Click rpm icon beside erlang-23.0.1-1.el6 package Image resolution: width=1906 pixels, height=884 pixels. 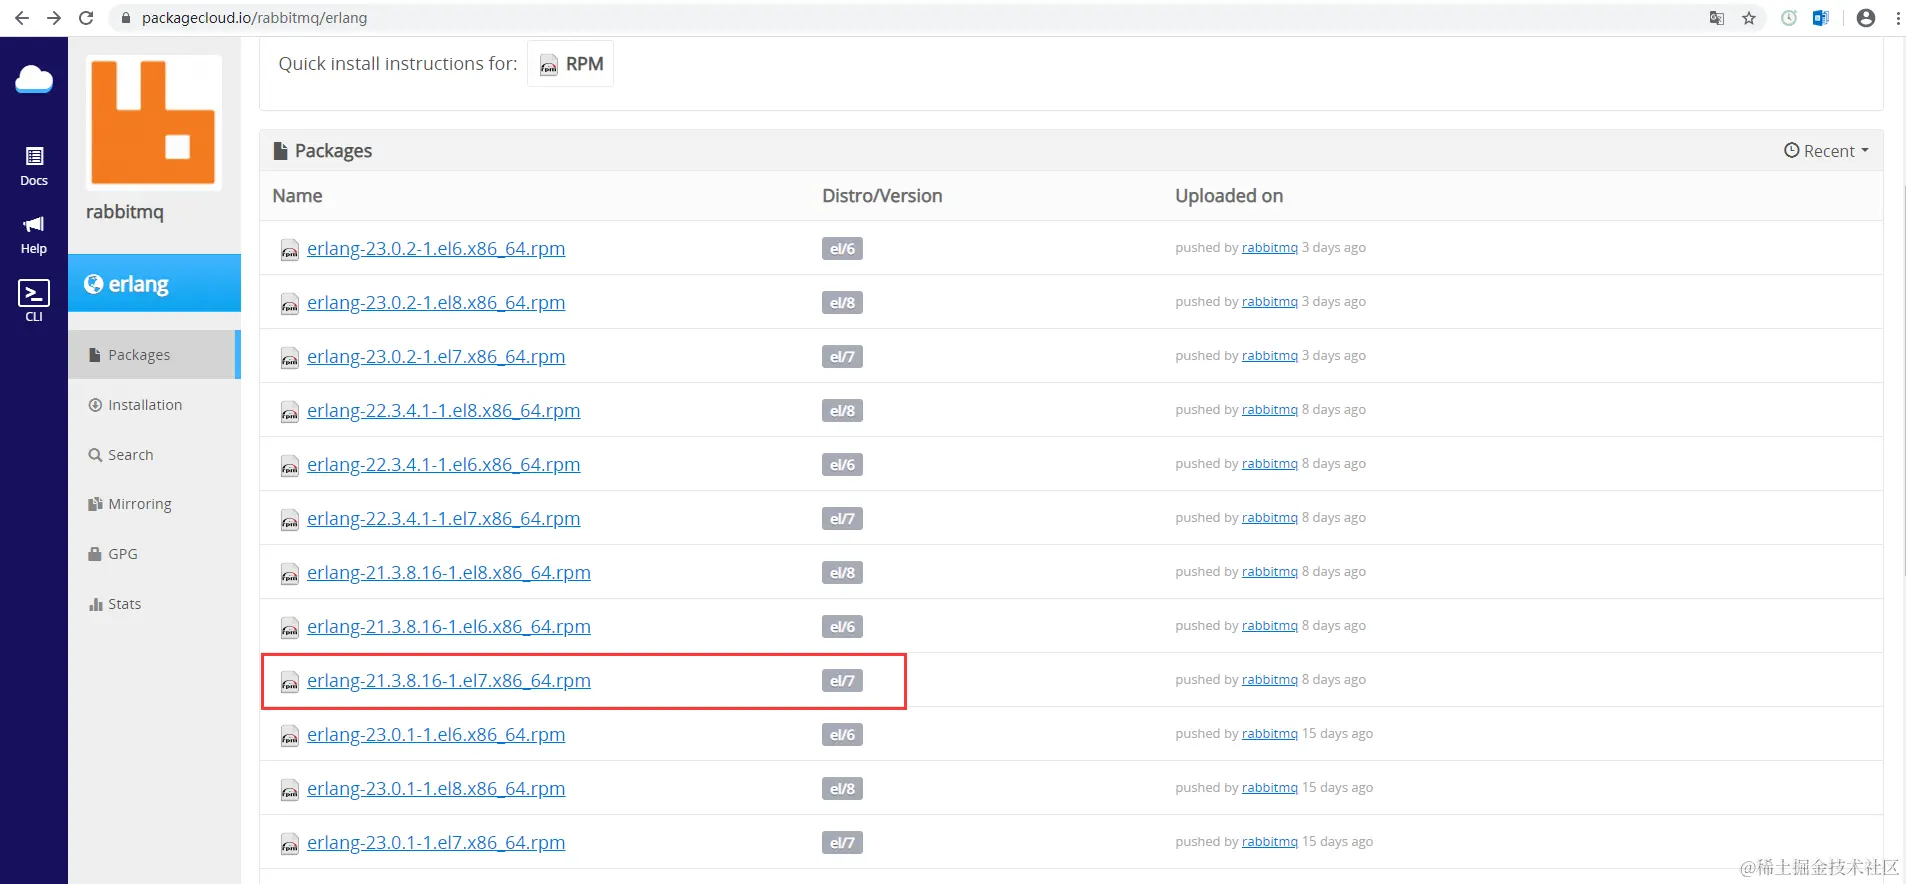pos(290,736)
